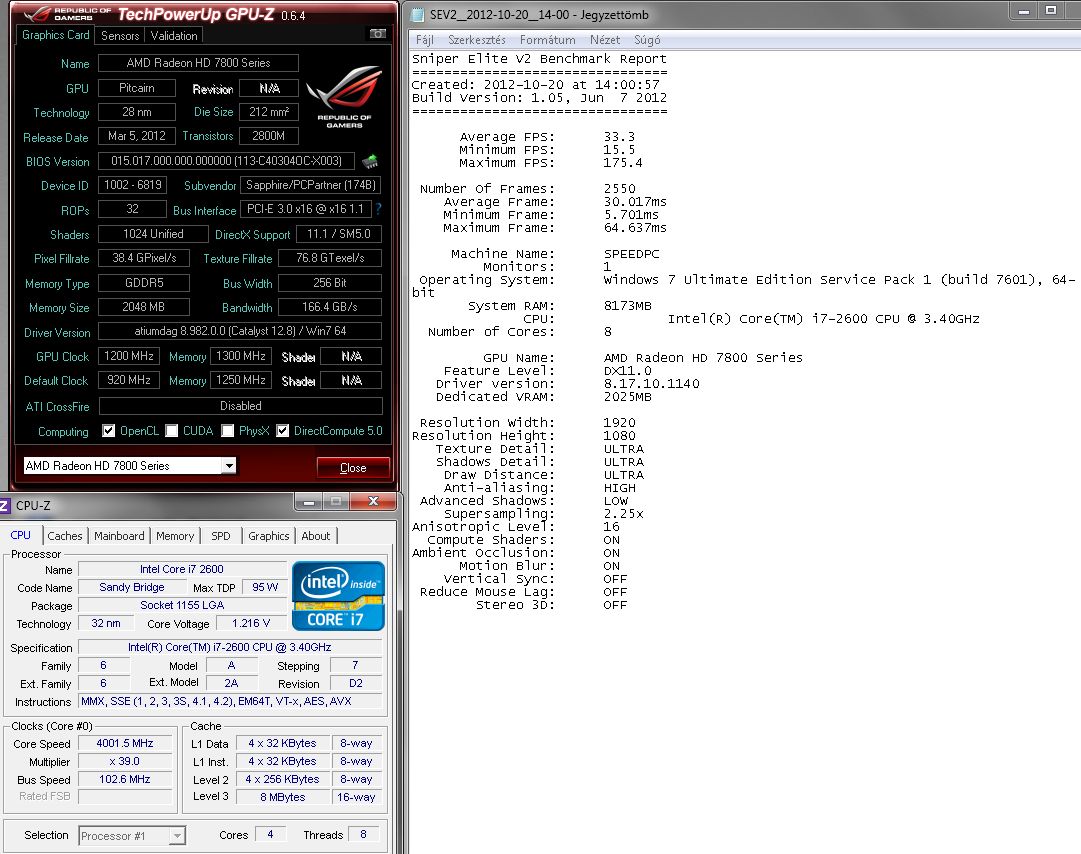Open the Graphics tab in CPU-Z

coord(269,536)
